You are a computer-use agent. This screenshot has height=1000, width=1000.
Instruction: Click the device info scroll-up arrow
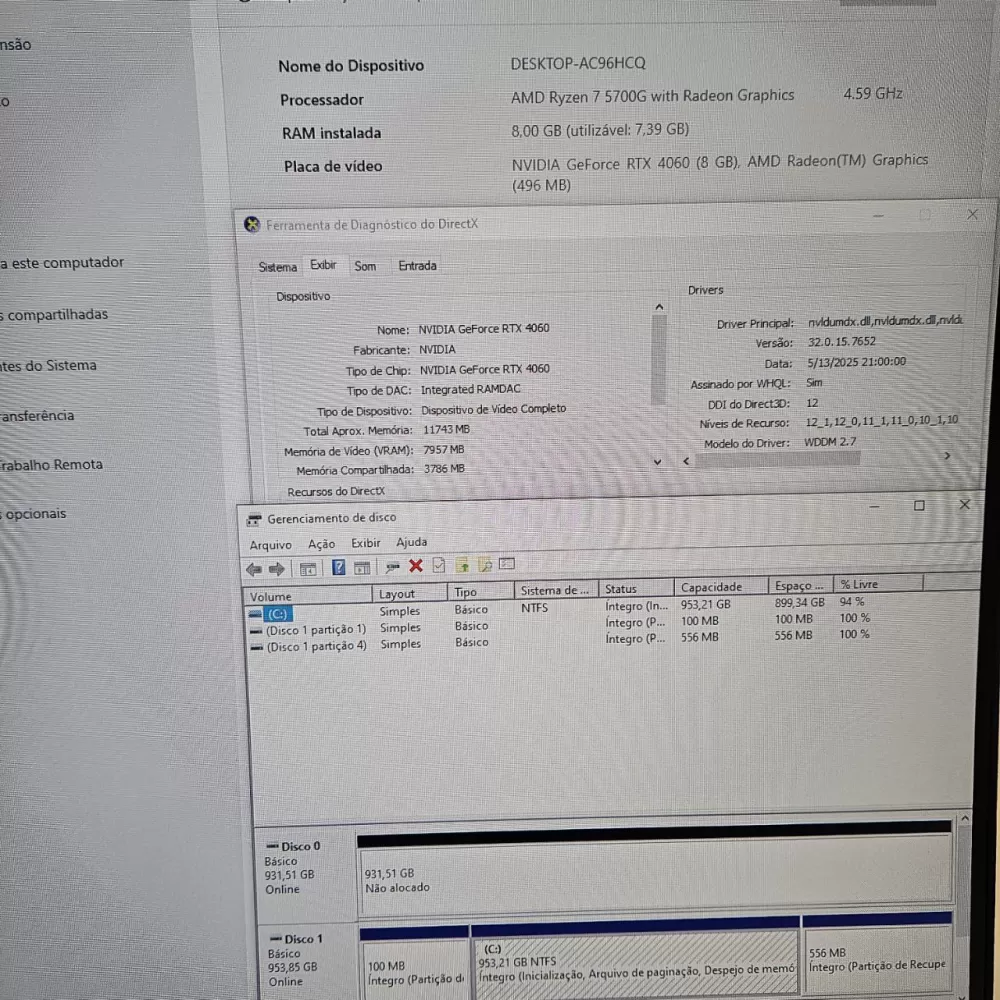[659, 307]
